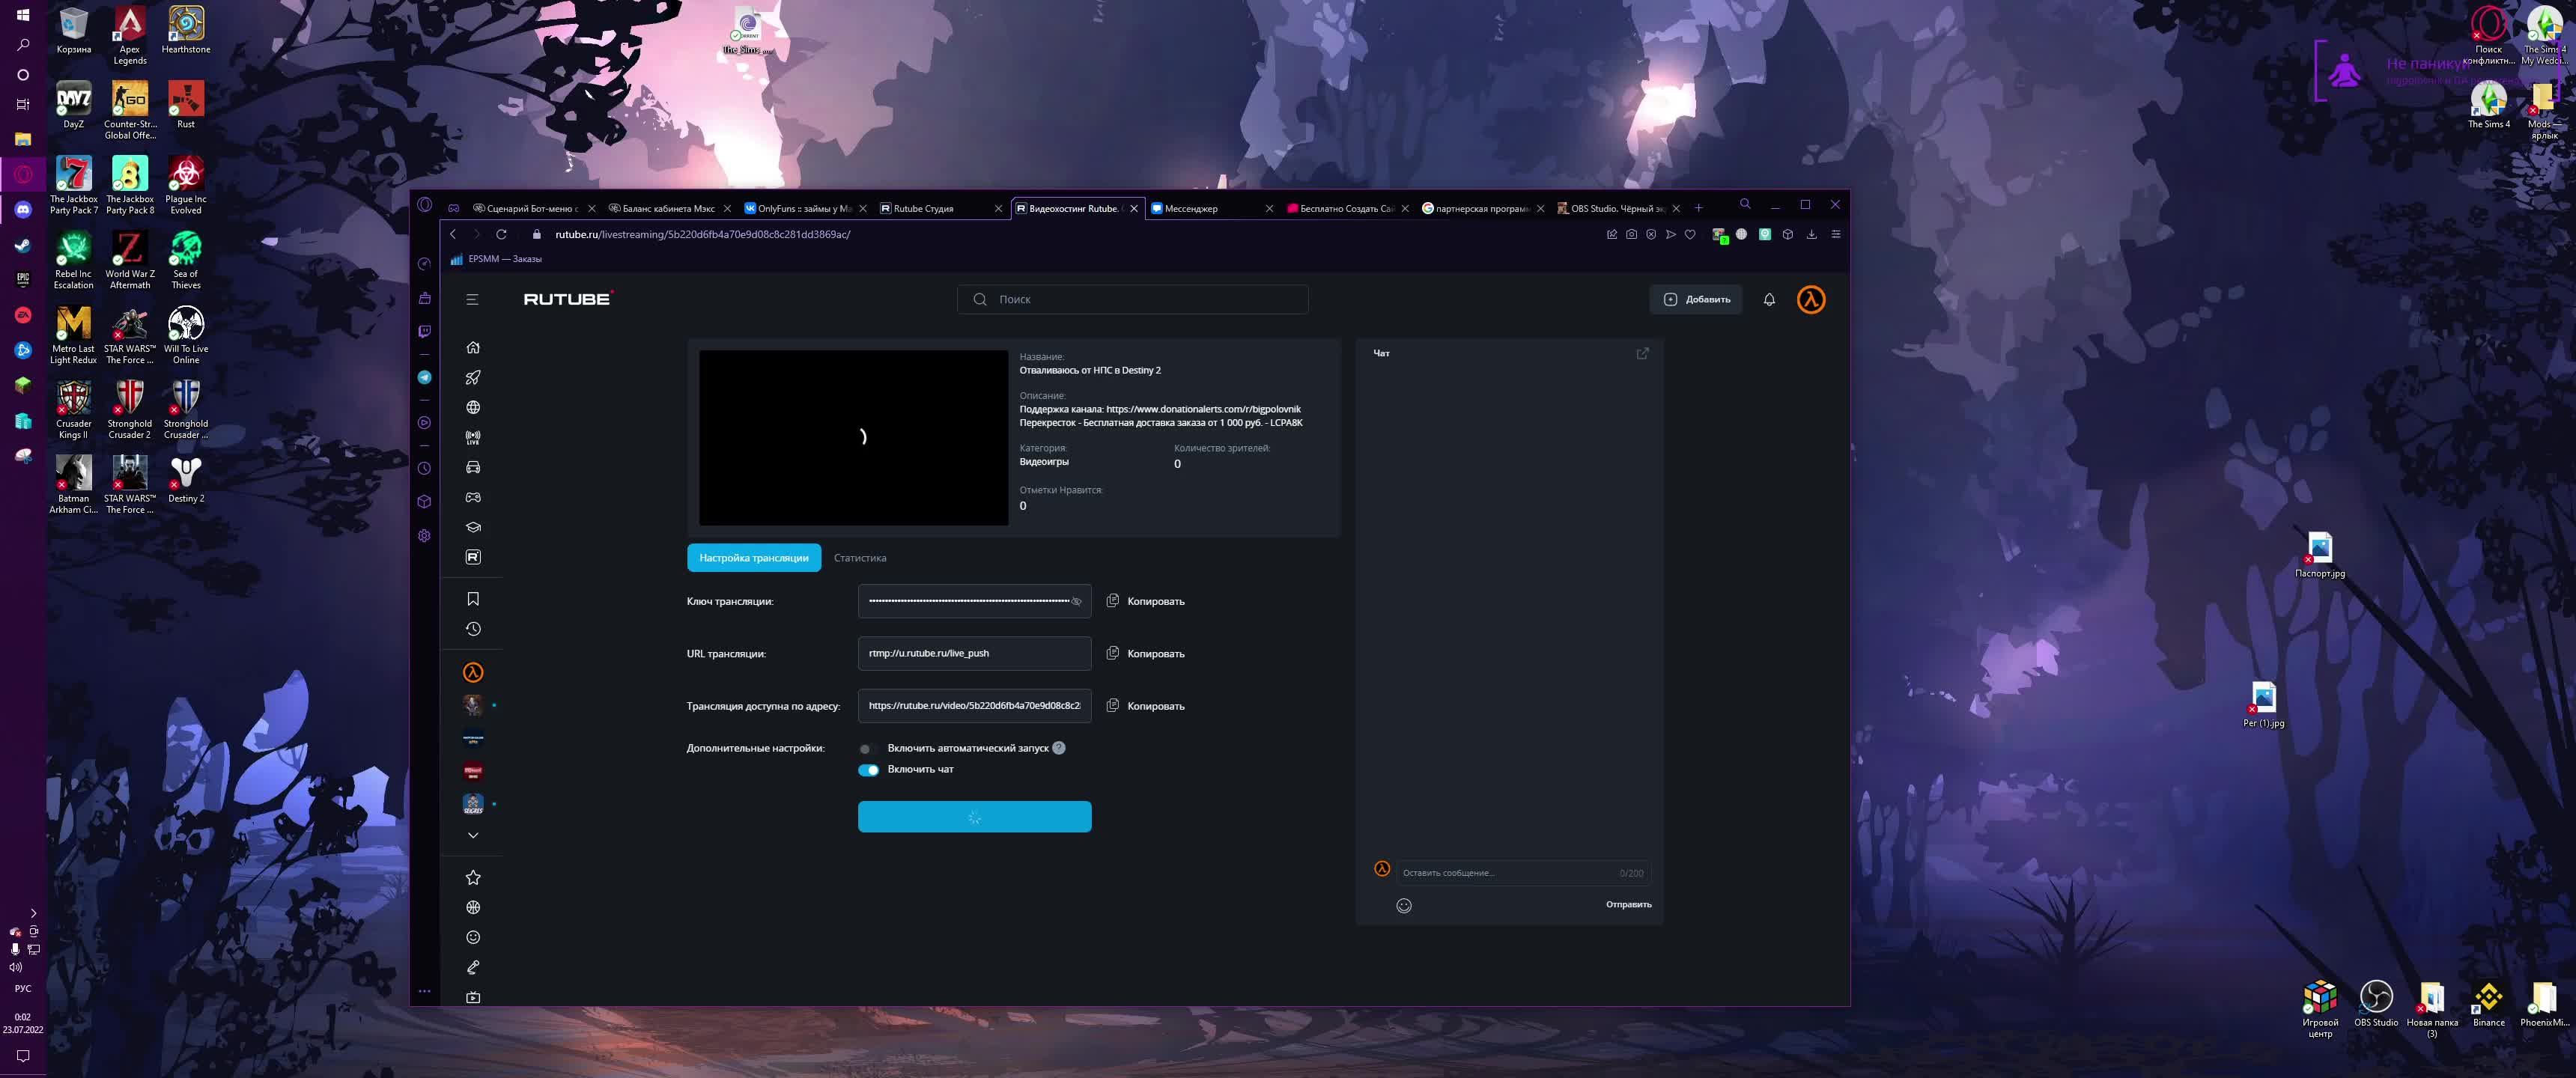This screenshot has width=2576, height=1078.
Task: Click 'Отправить' to send chat message
Action: click(1628, 904)
